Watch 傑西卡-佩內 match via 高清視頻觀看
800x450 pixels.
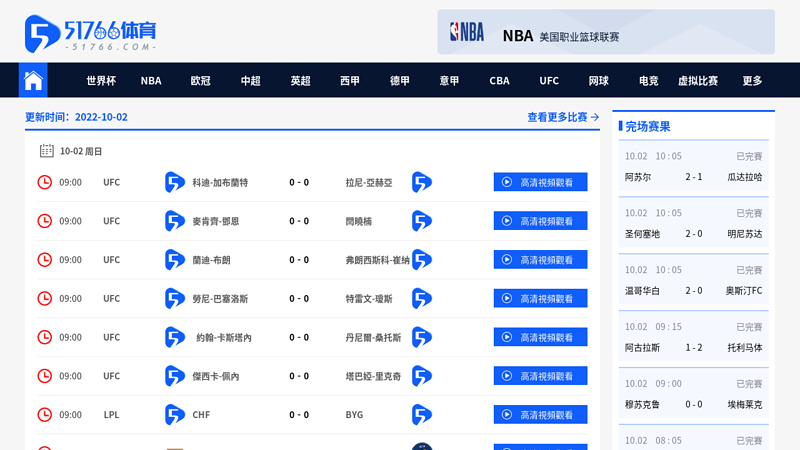[540, 376]
